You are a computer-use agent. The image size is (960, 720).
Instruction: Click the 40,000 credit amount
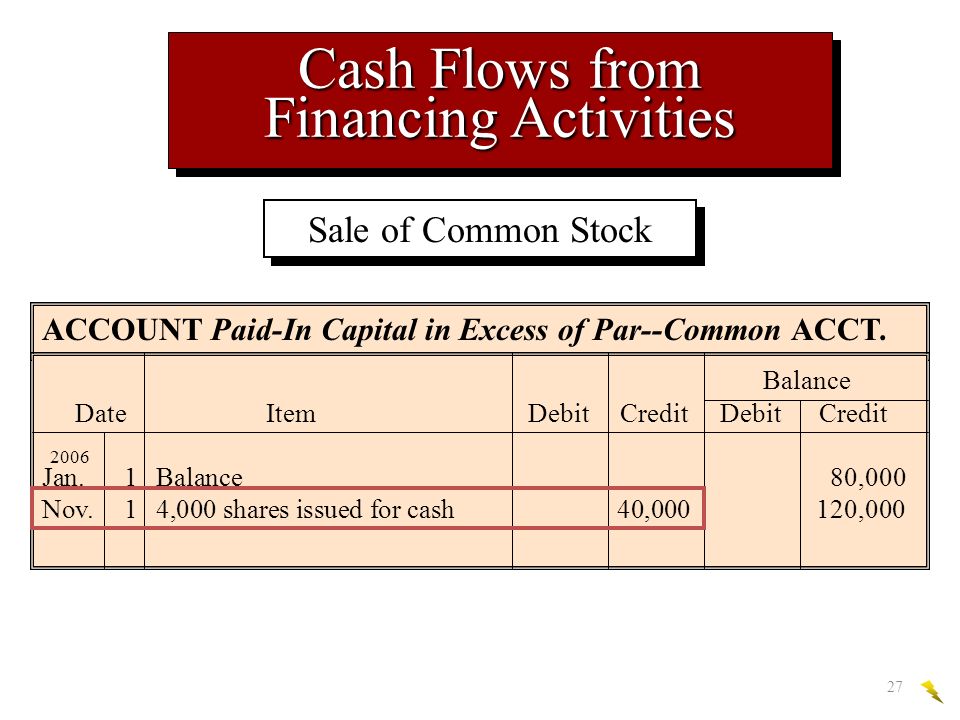[653, 509]
